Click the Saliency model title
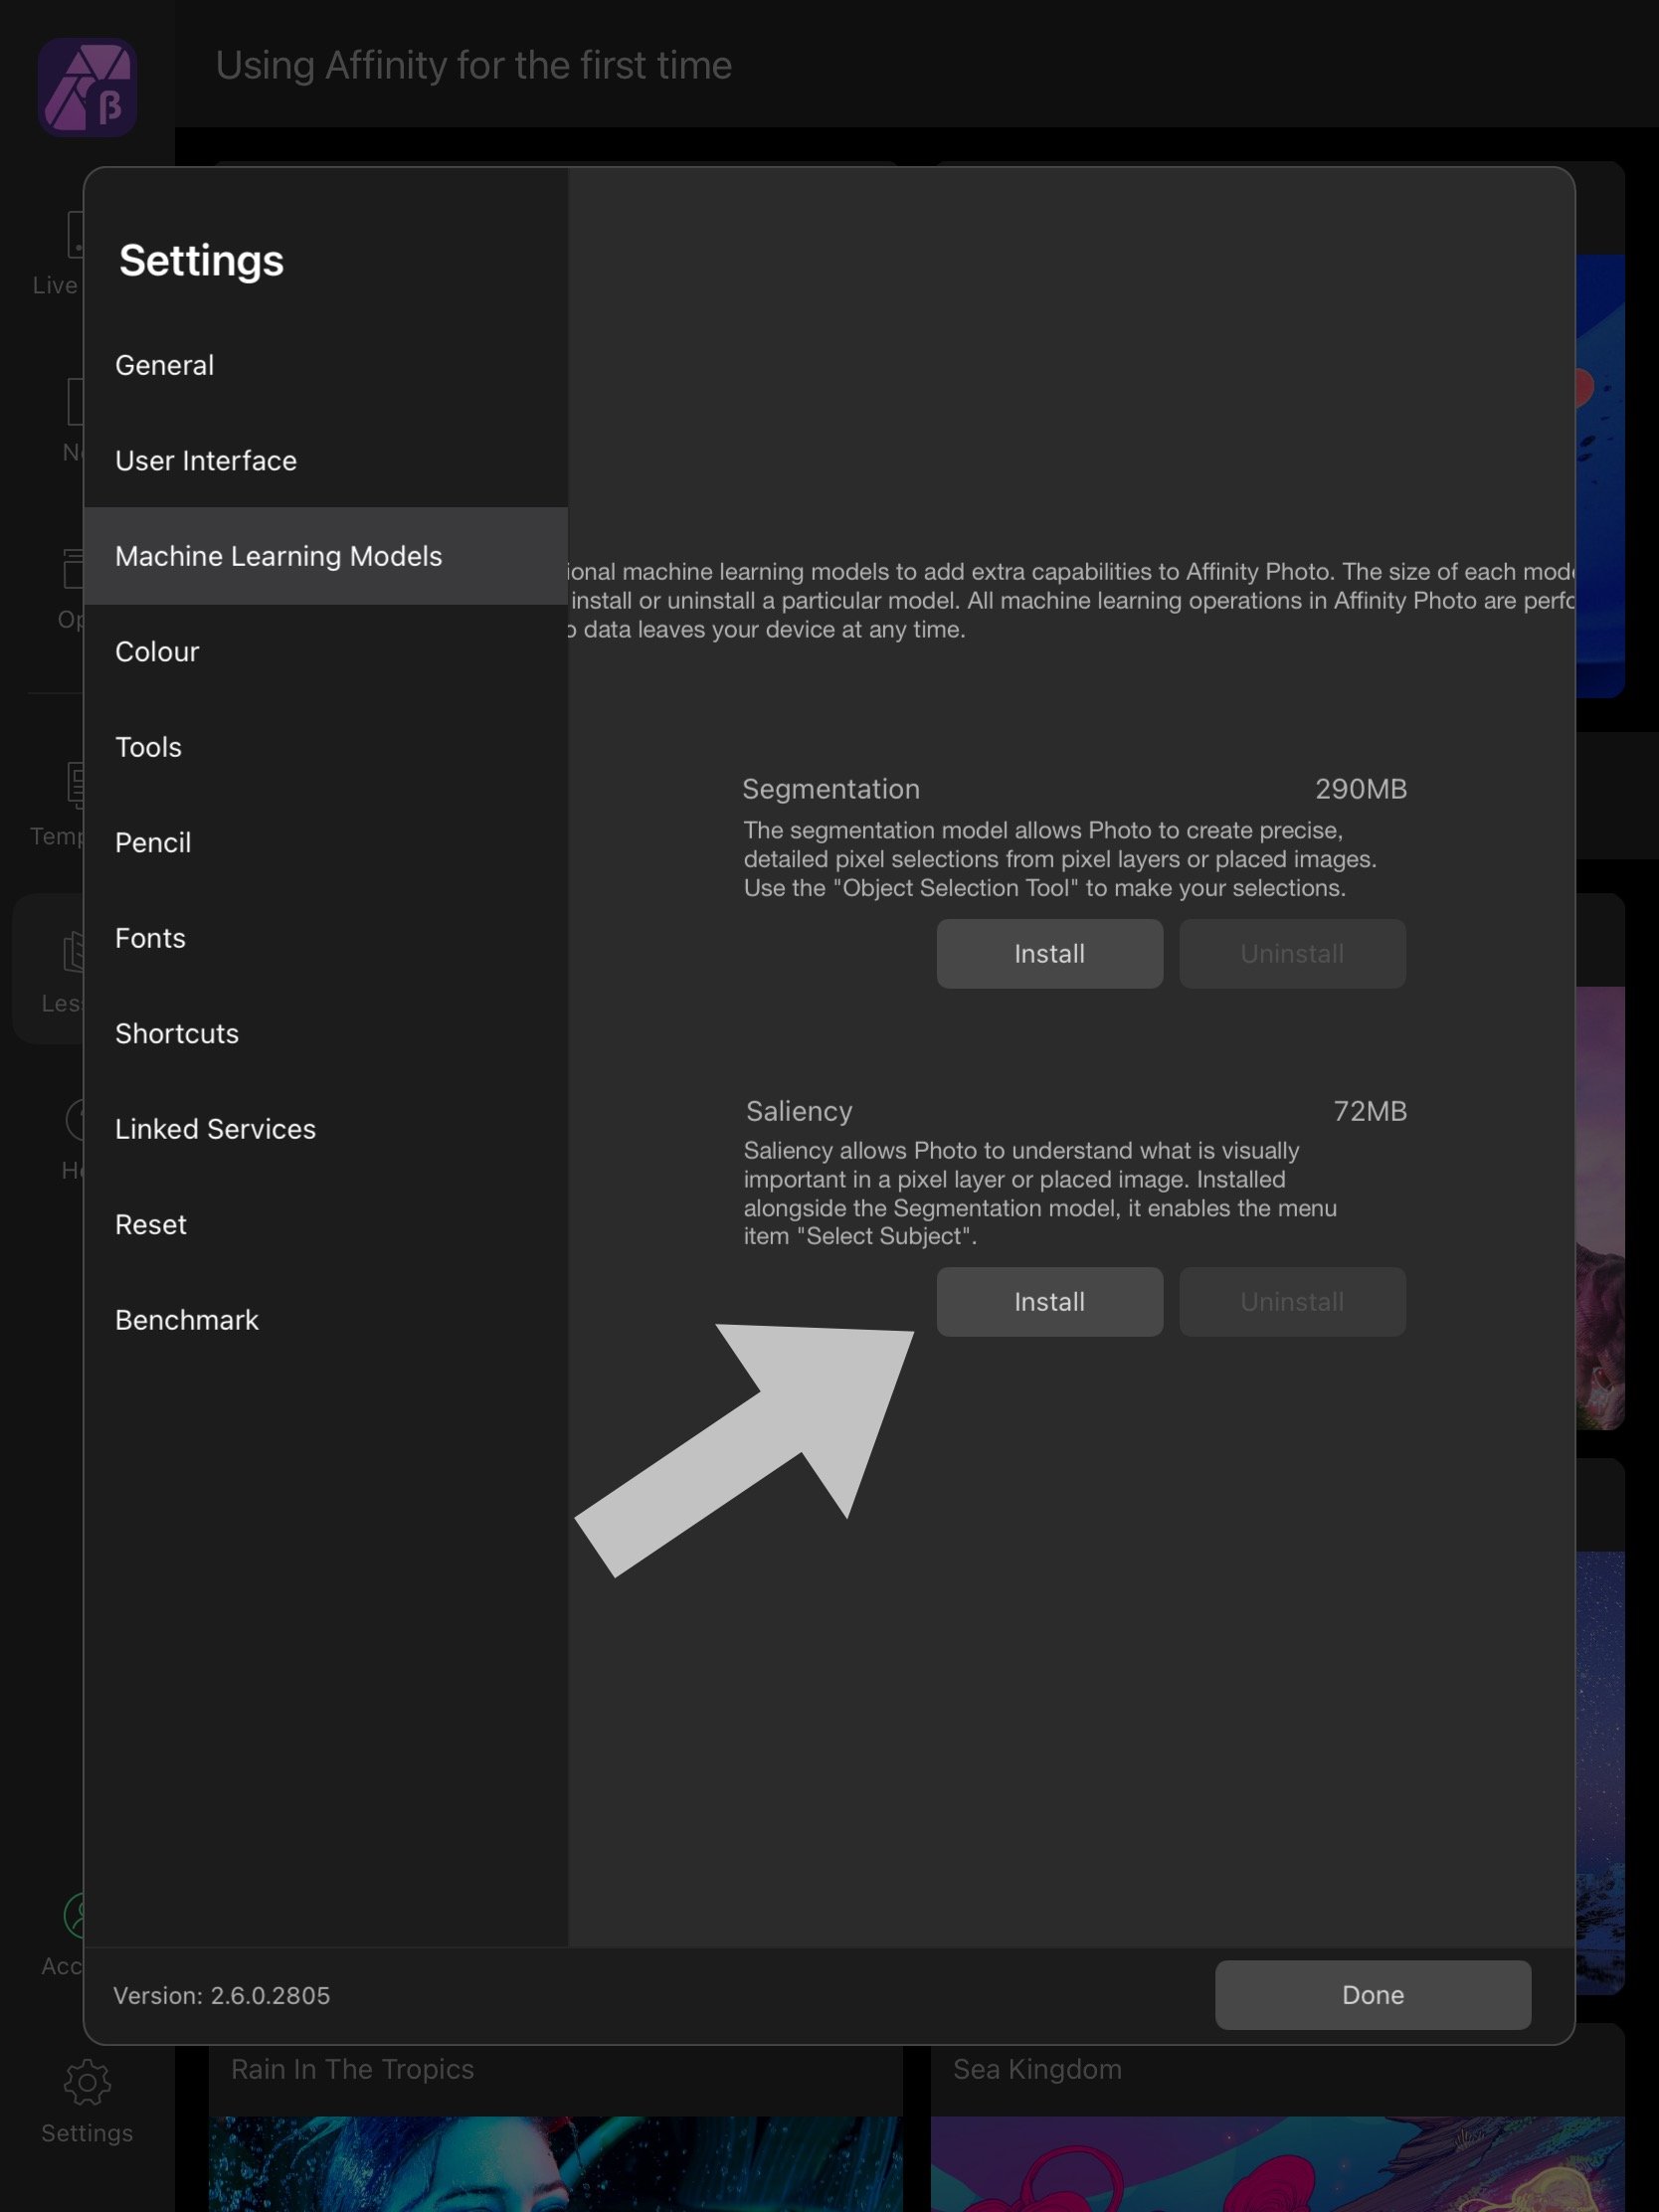Screen dimensions: 1659x2212 (x=799, y=1111)
